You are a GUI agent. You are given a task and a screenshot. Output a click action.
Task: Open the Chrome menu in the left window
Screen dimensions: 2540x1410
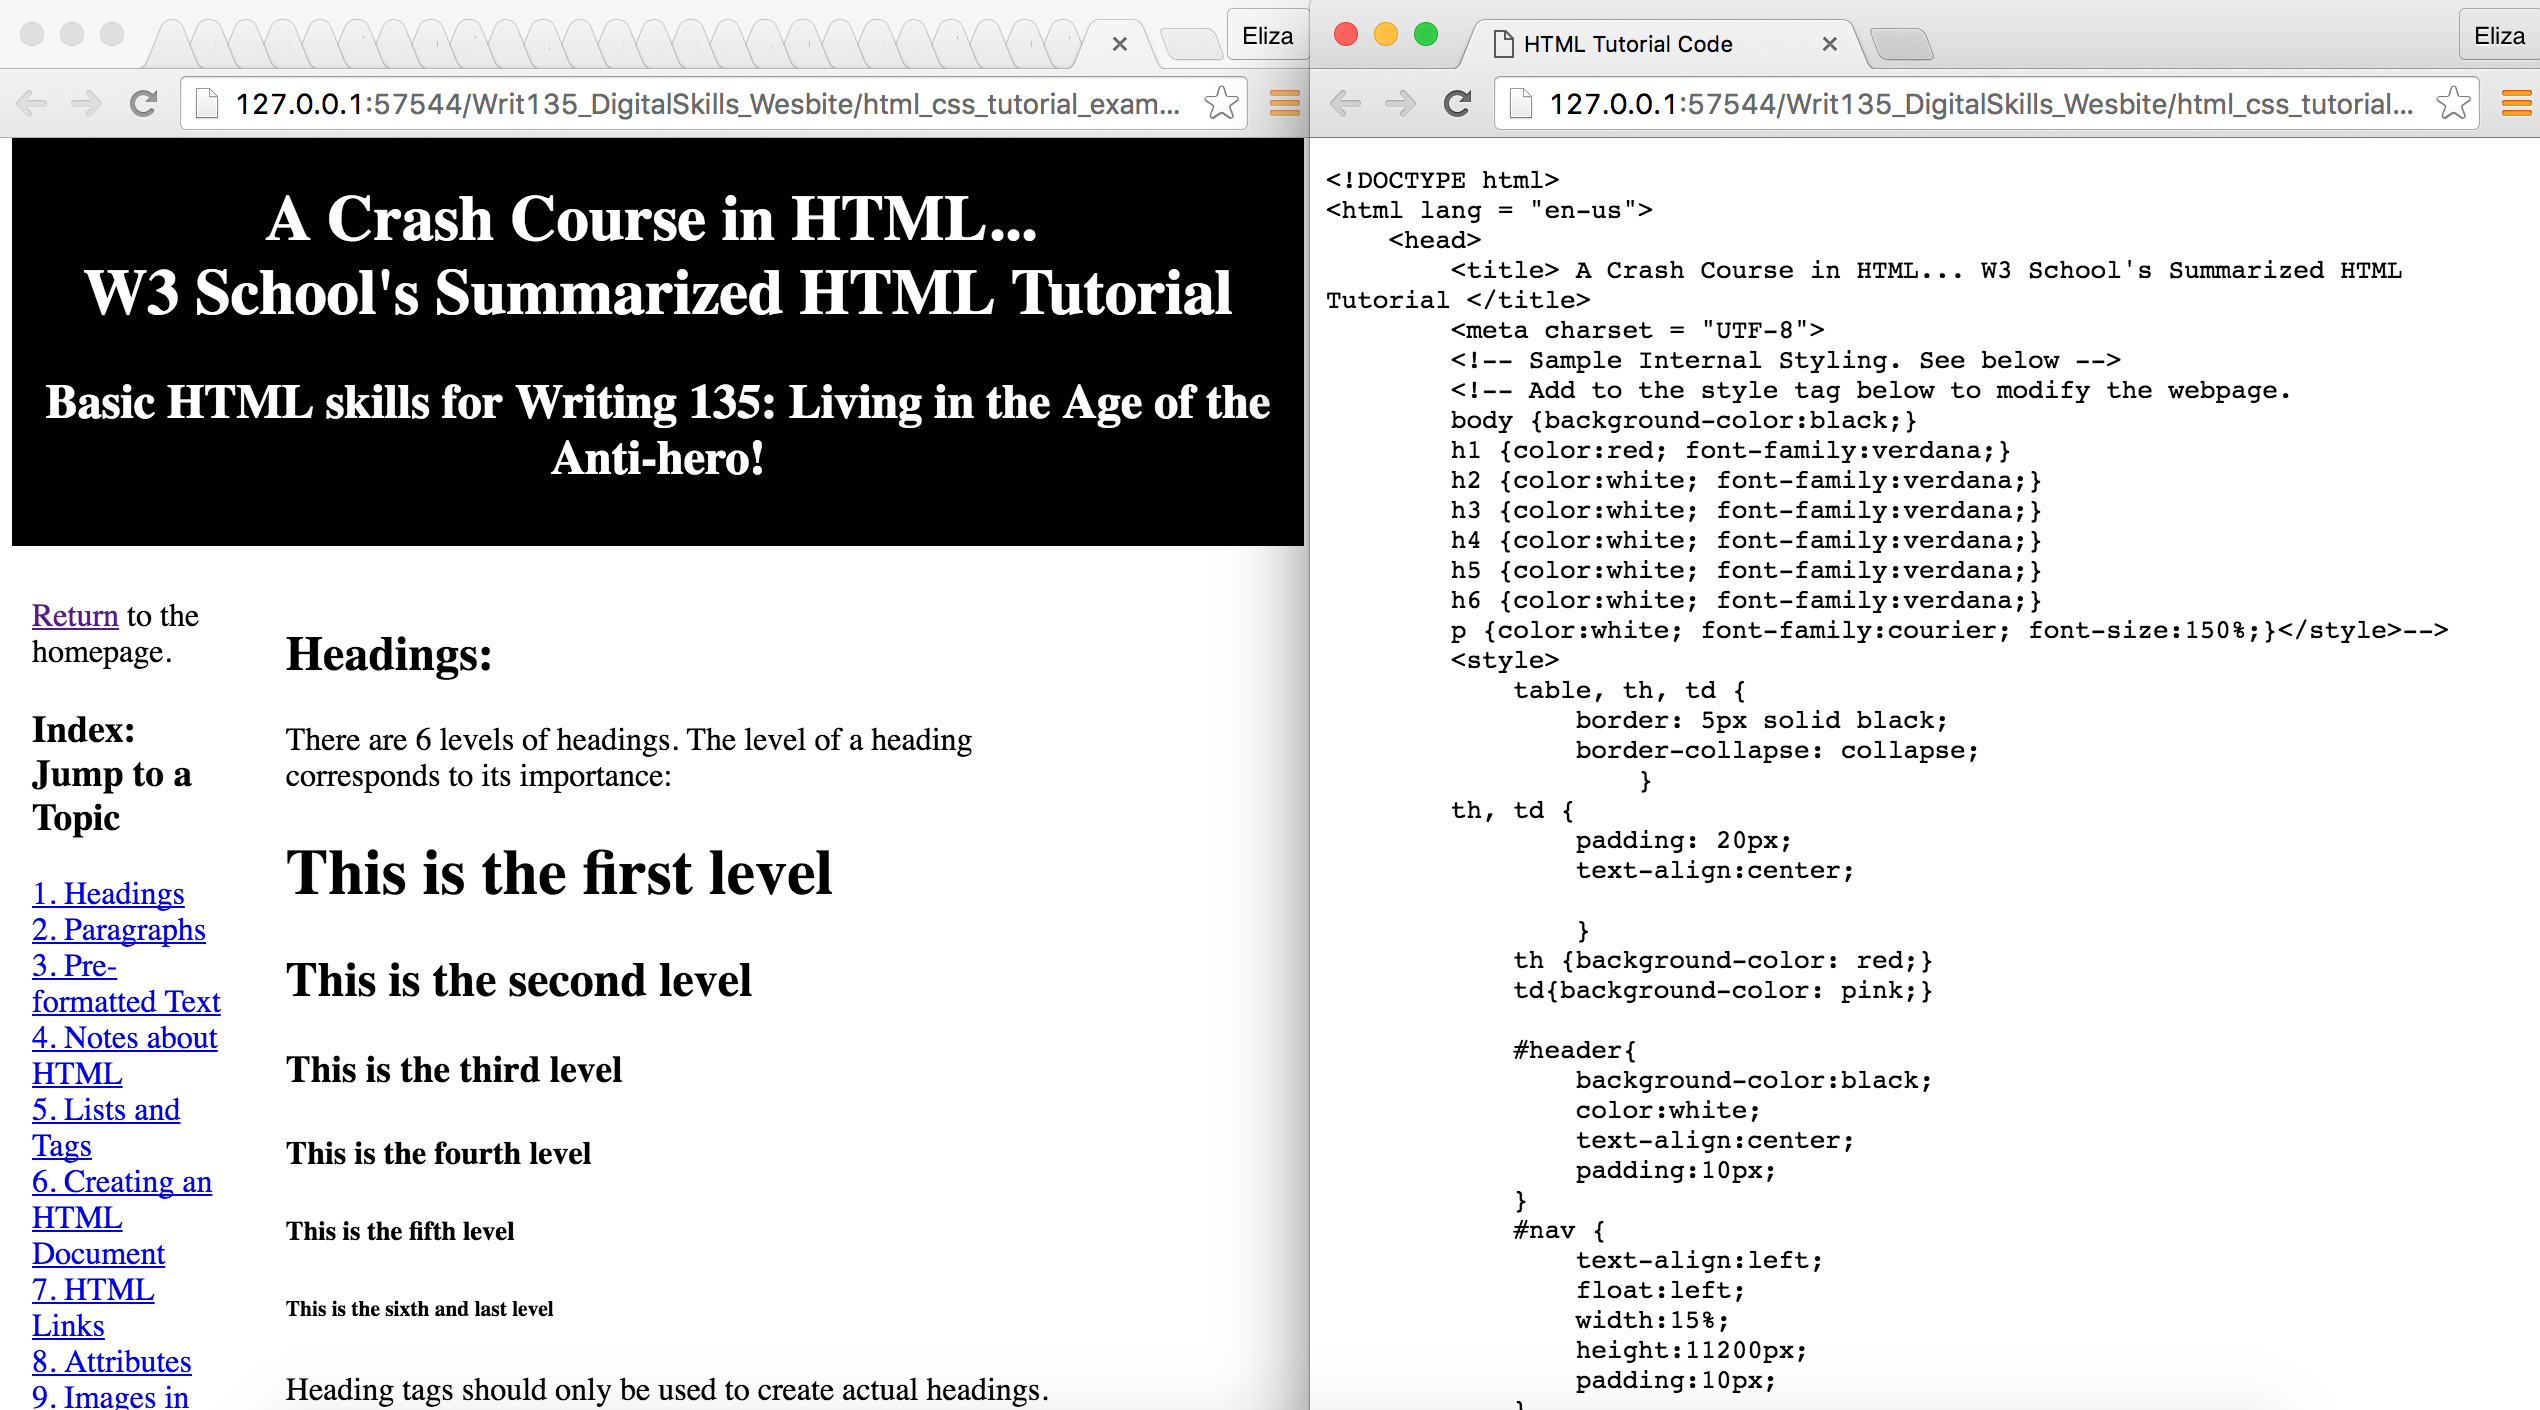click(x=1284, y=103)
